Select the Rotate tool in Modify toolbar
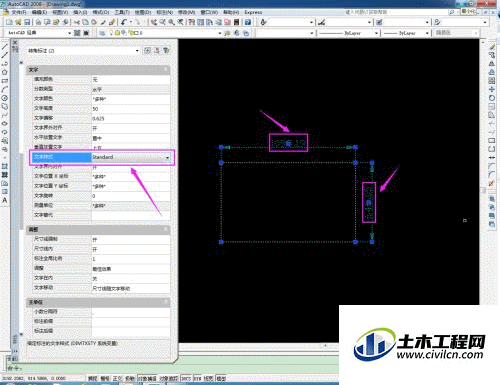This screenshot has width=500, height=385. click(x=492, y=98)
